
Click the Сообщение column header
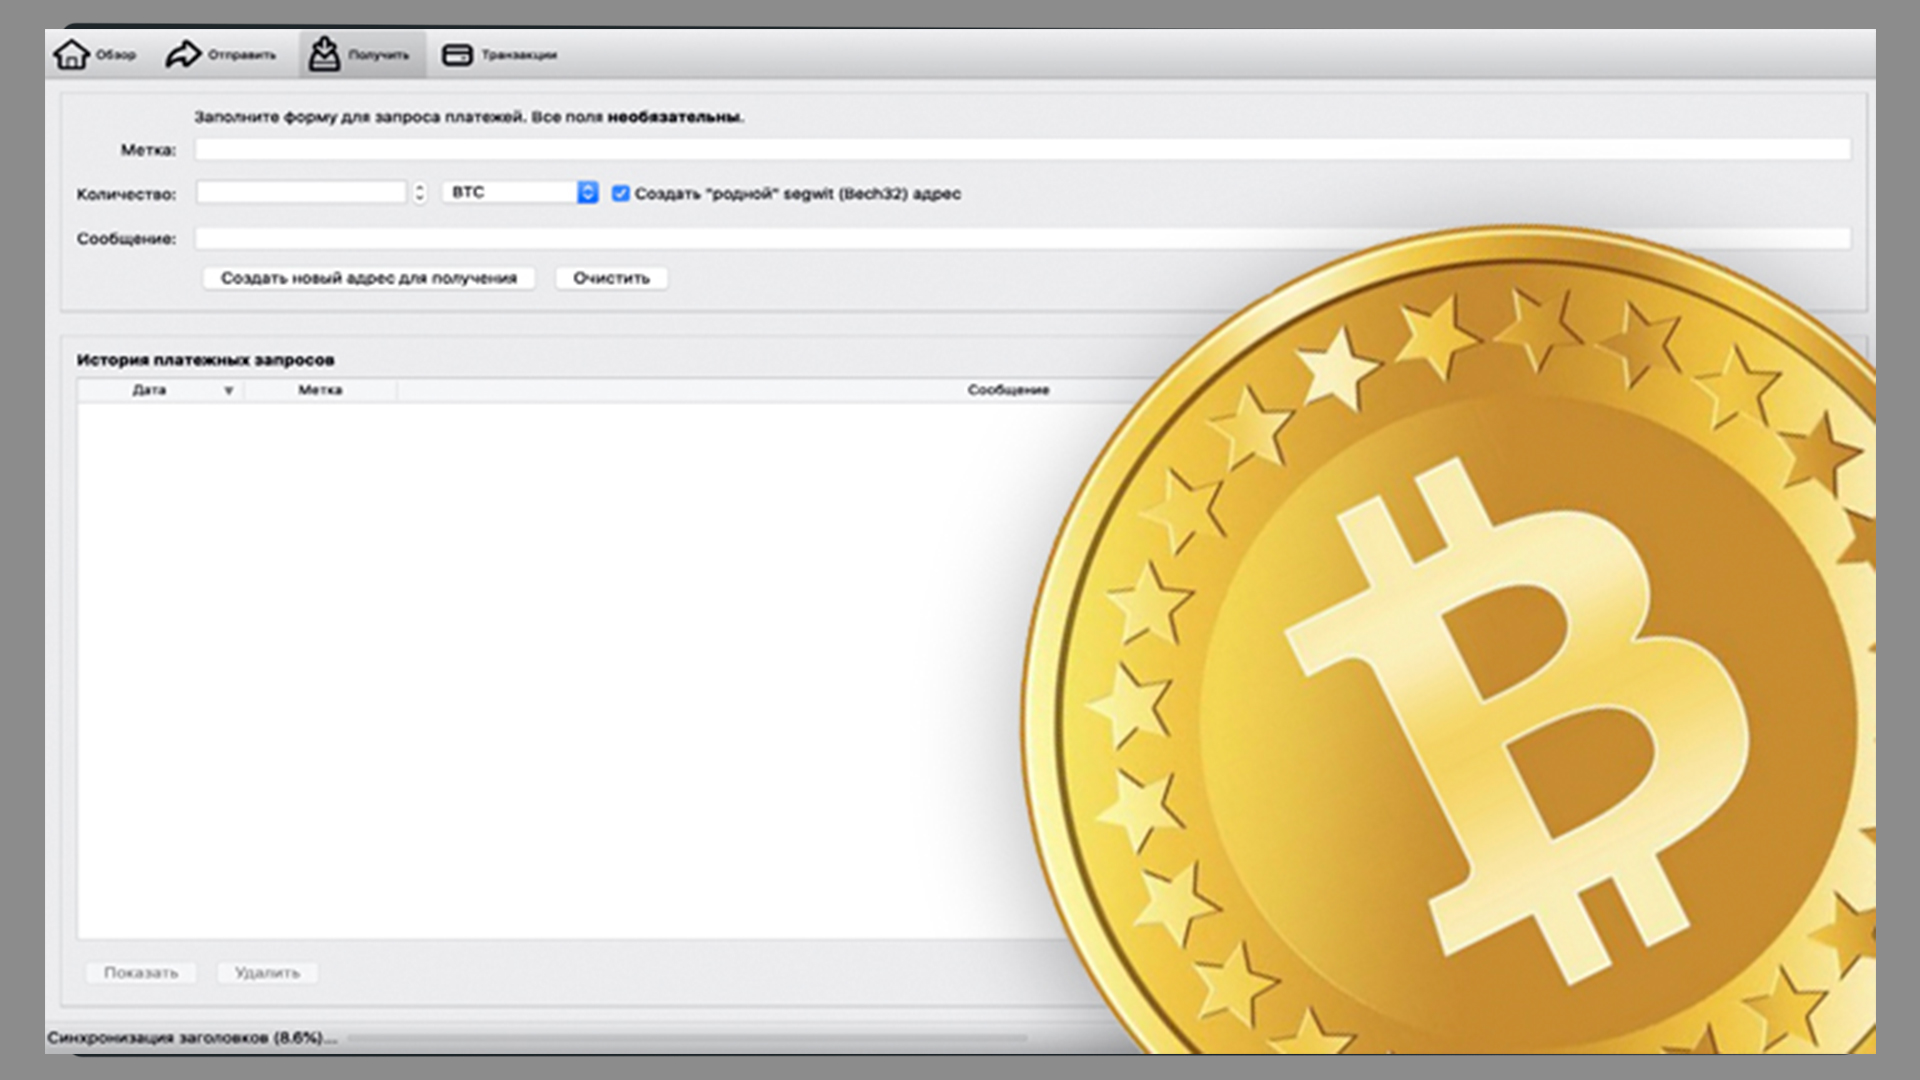1008,390
